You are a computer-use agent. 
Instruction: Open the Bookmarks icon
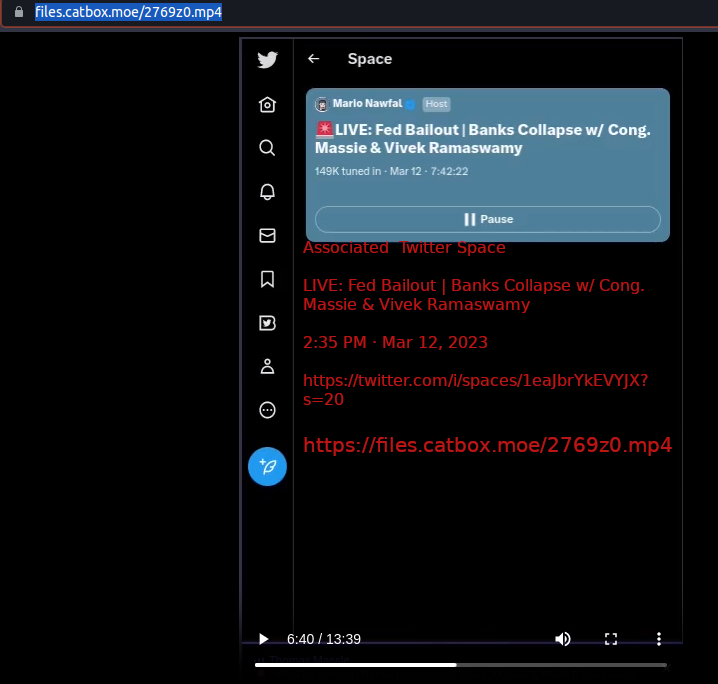(x=267, y=279)
